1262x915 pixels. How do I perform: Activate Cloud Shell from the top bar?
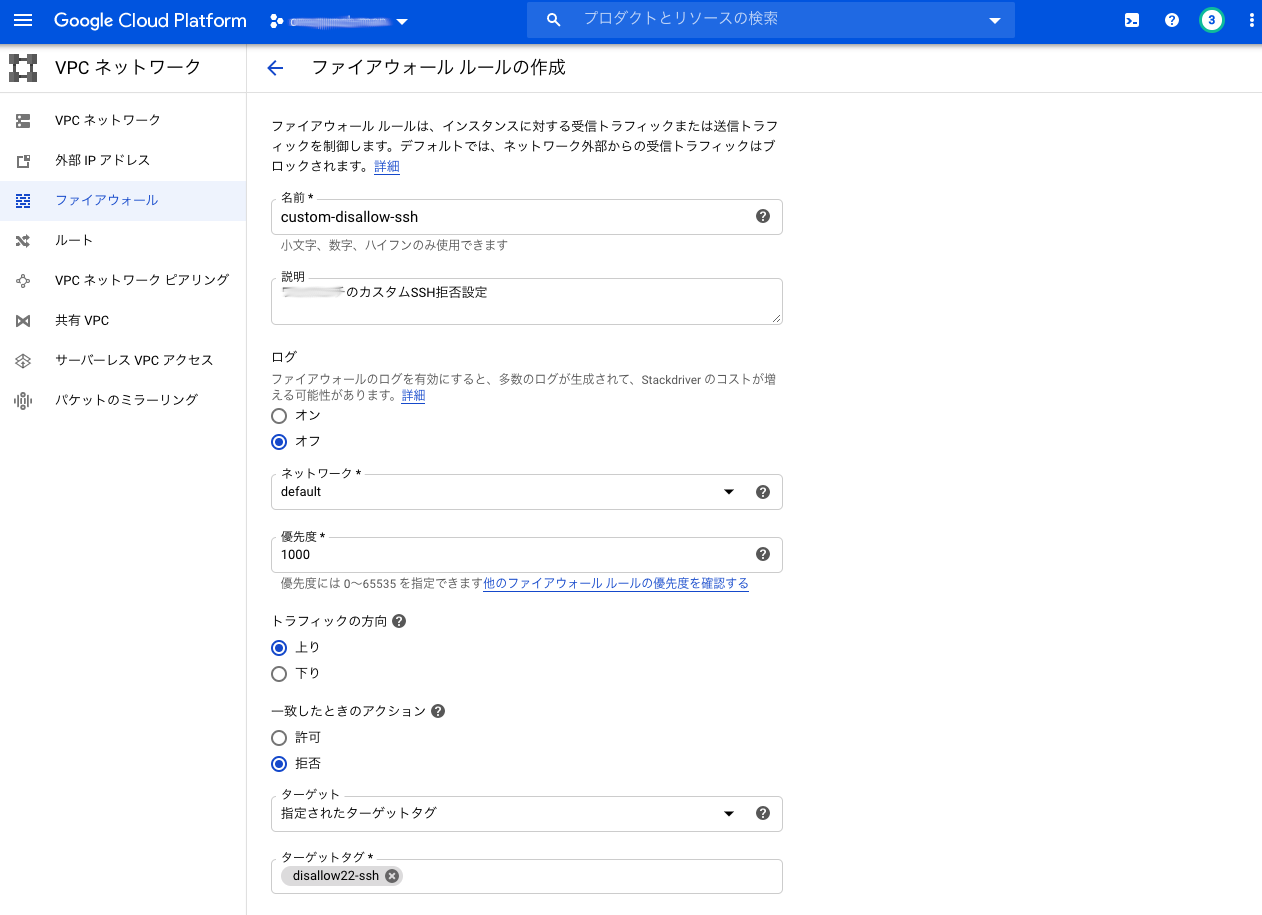1131,19
